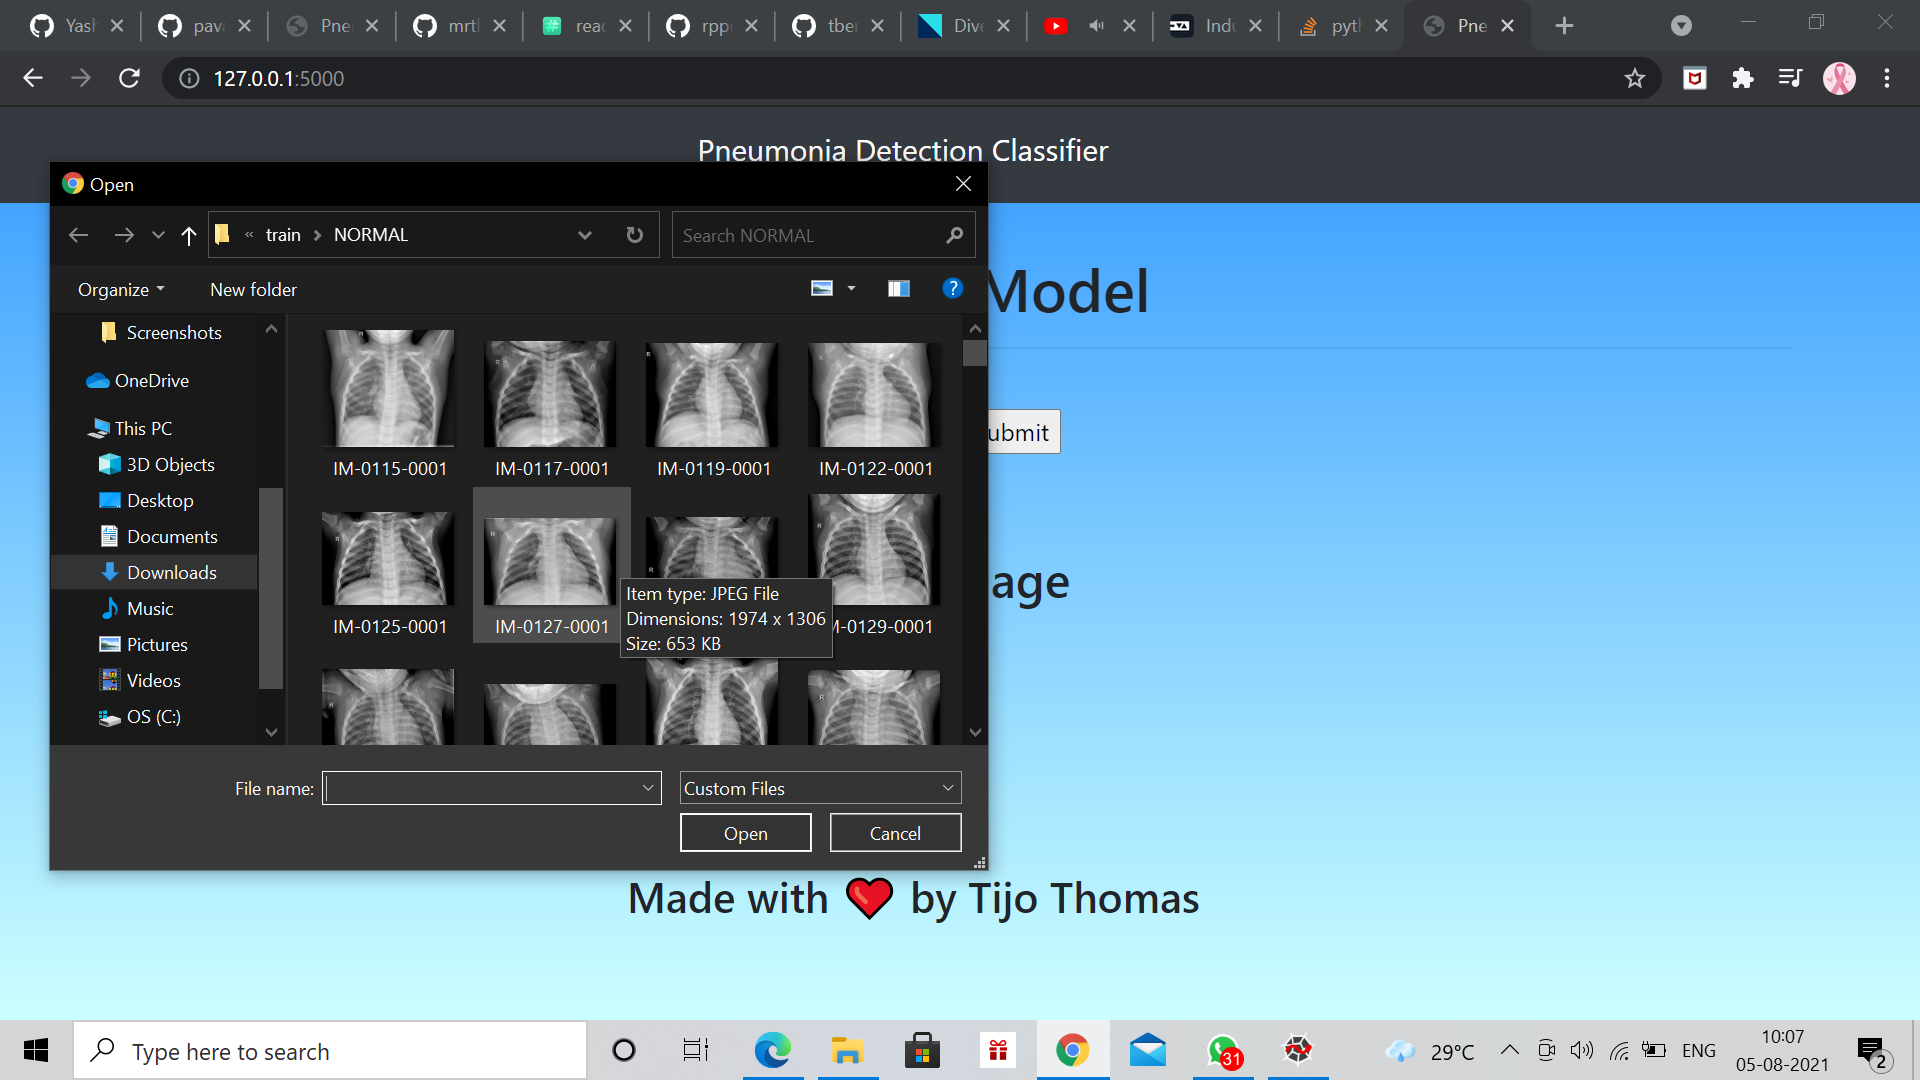Screen dimensions: 1920x1080
Task: Select Downloads in the navigation tree
Action: [x=171, y=572]
